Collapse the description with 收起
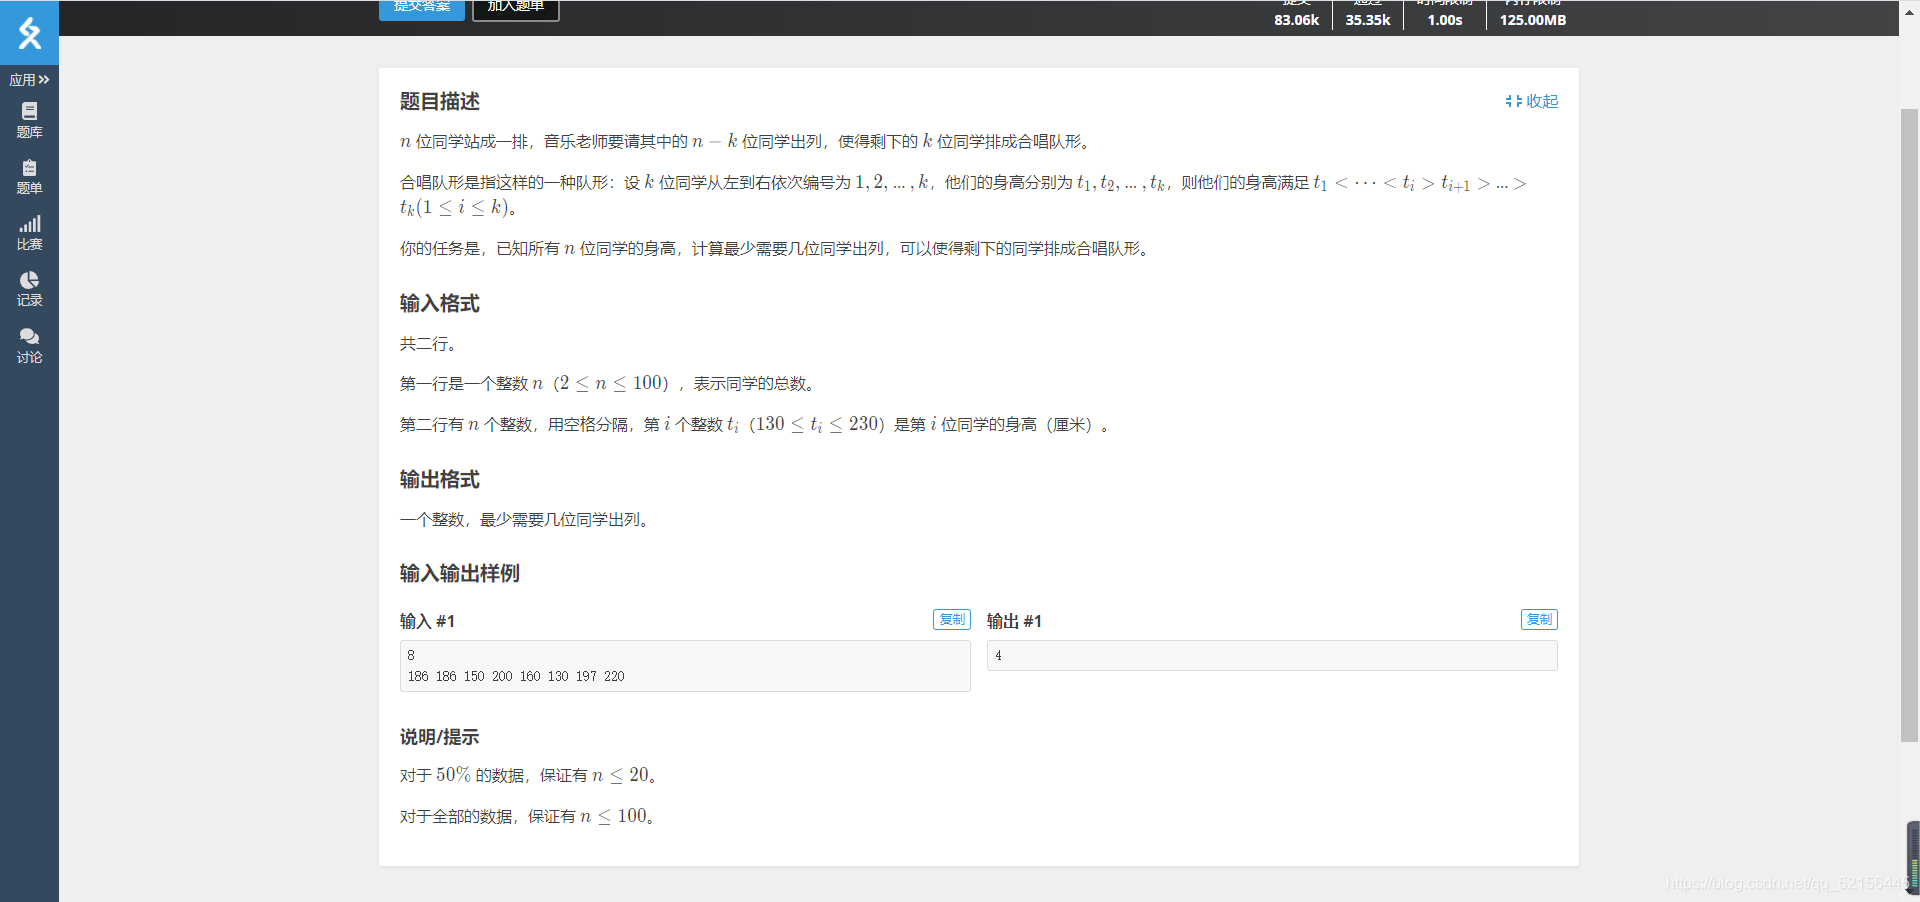Image resolution: width=1920 pixels, height=902 pixels. pos(1532,101)
